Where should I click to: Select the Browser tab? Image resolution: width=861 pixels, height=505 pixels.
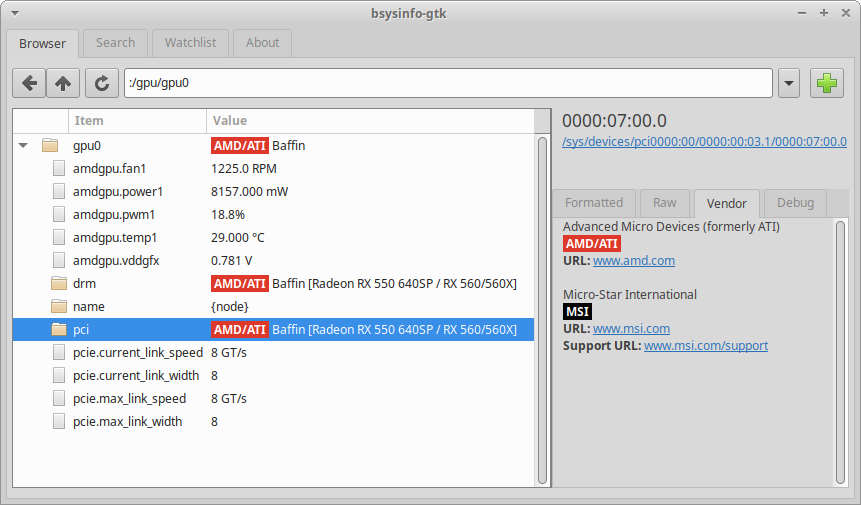[x=42, y=43]
